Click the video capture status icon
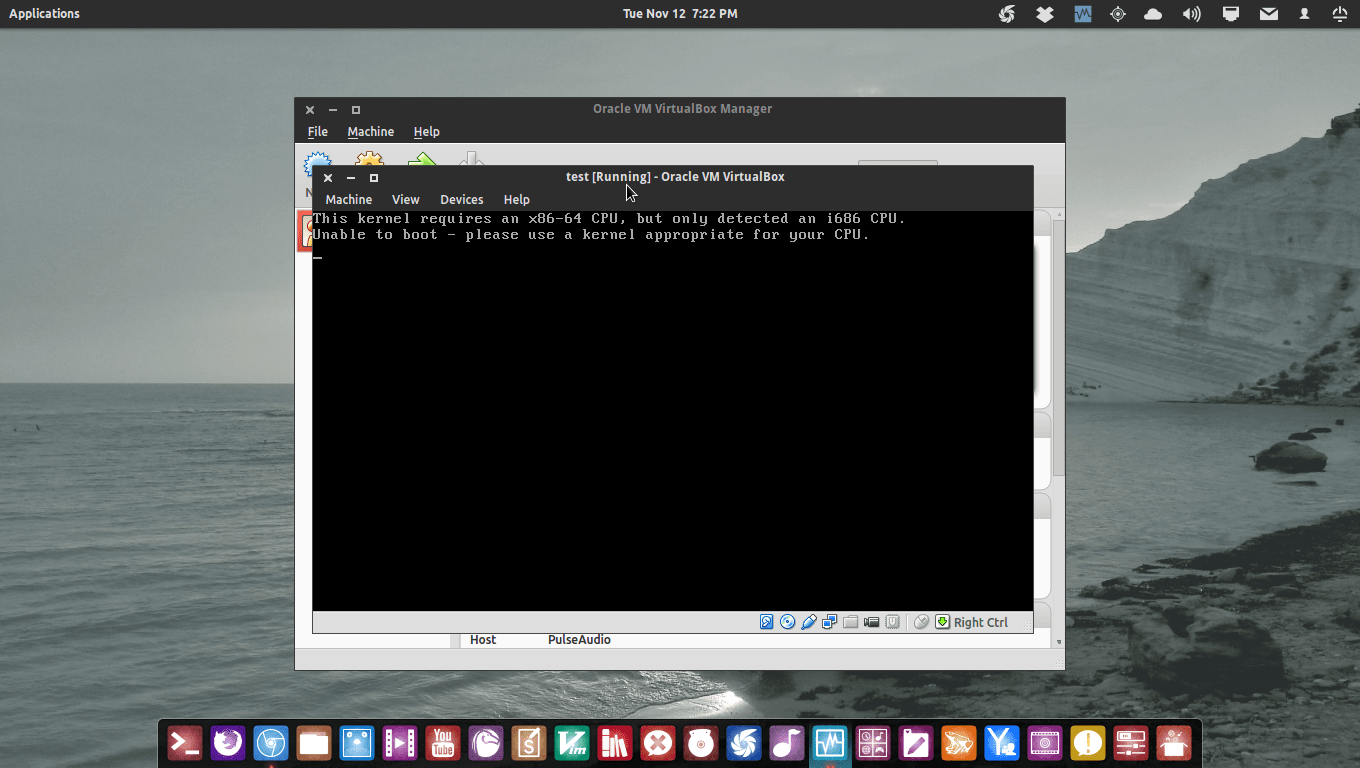This screenshot has height=768, width=1360. point(872,622)
